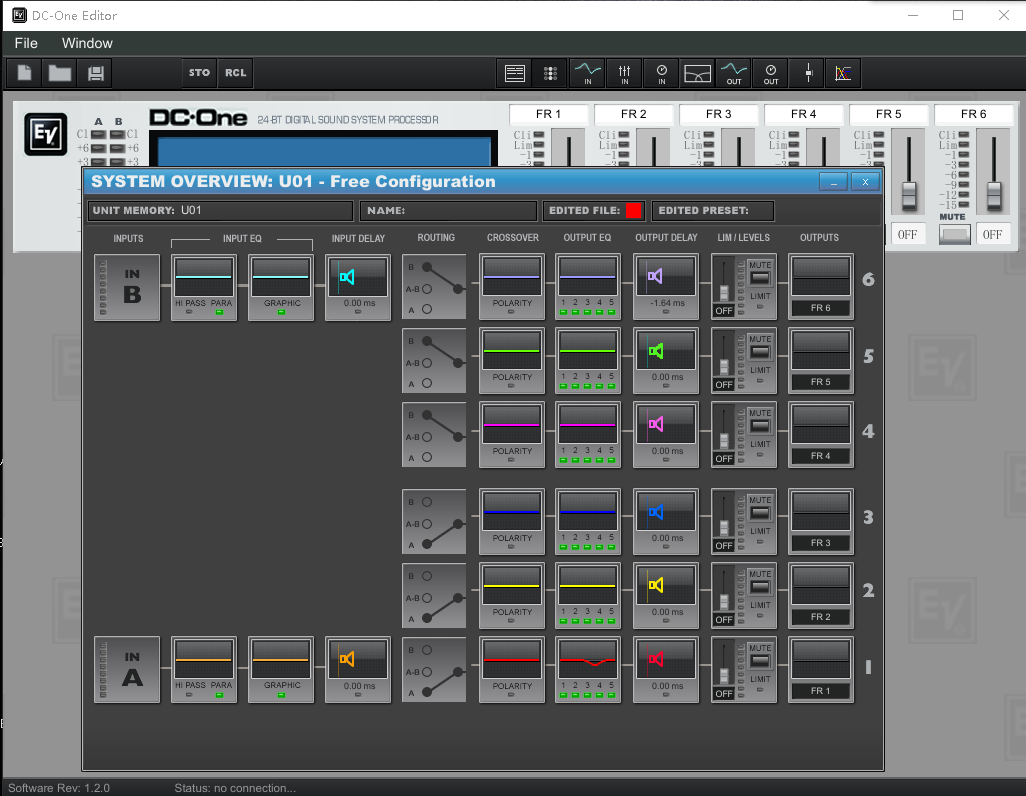Click the EV logo on device panel
This screenshot has height=796, width=1026.
point(46,134)
